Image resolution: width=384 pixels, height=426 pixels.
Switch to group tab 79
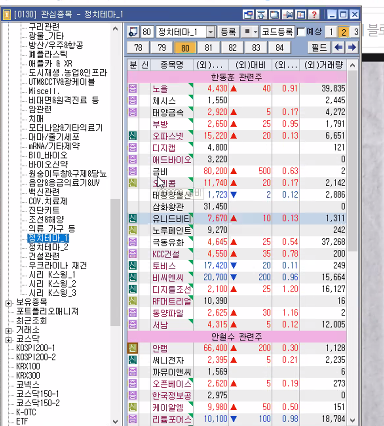point(162,48)
